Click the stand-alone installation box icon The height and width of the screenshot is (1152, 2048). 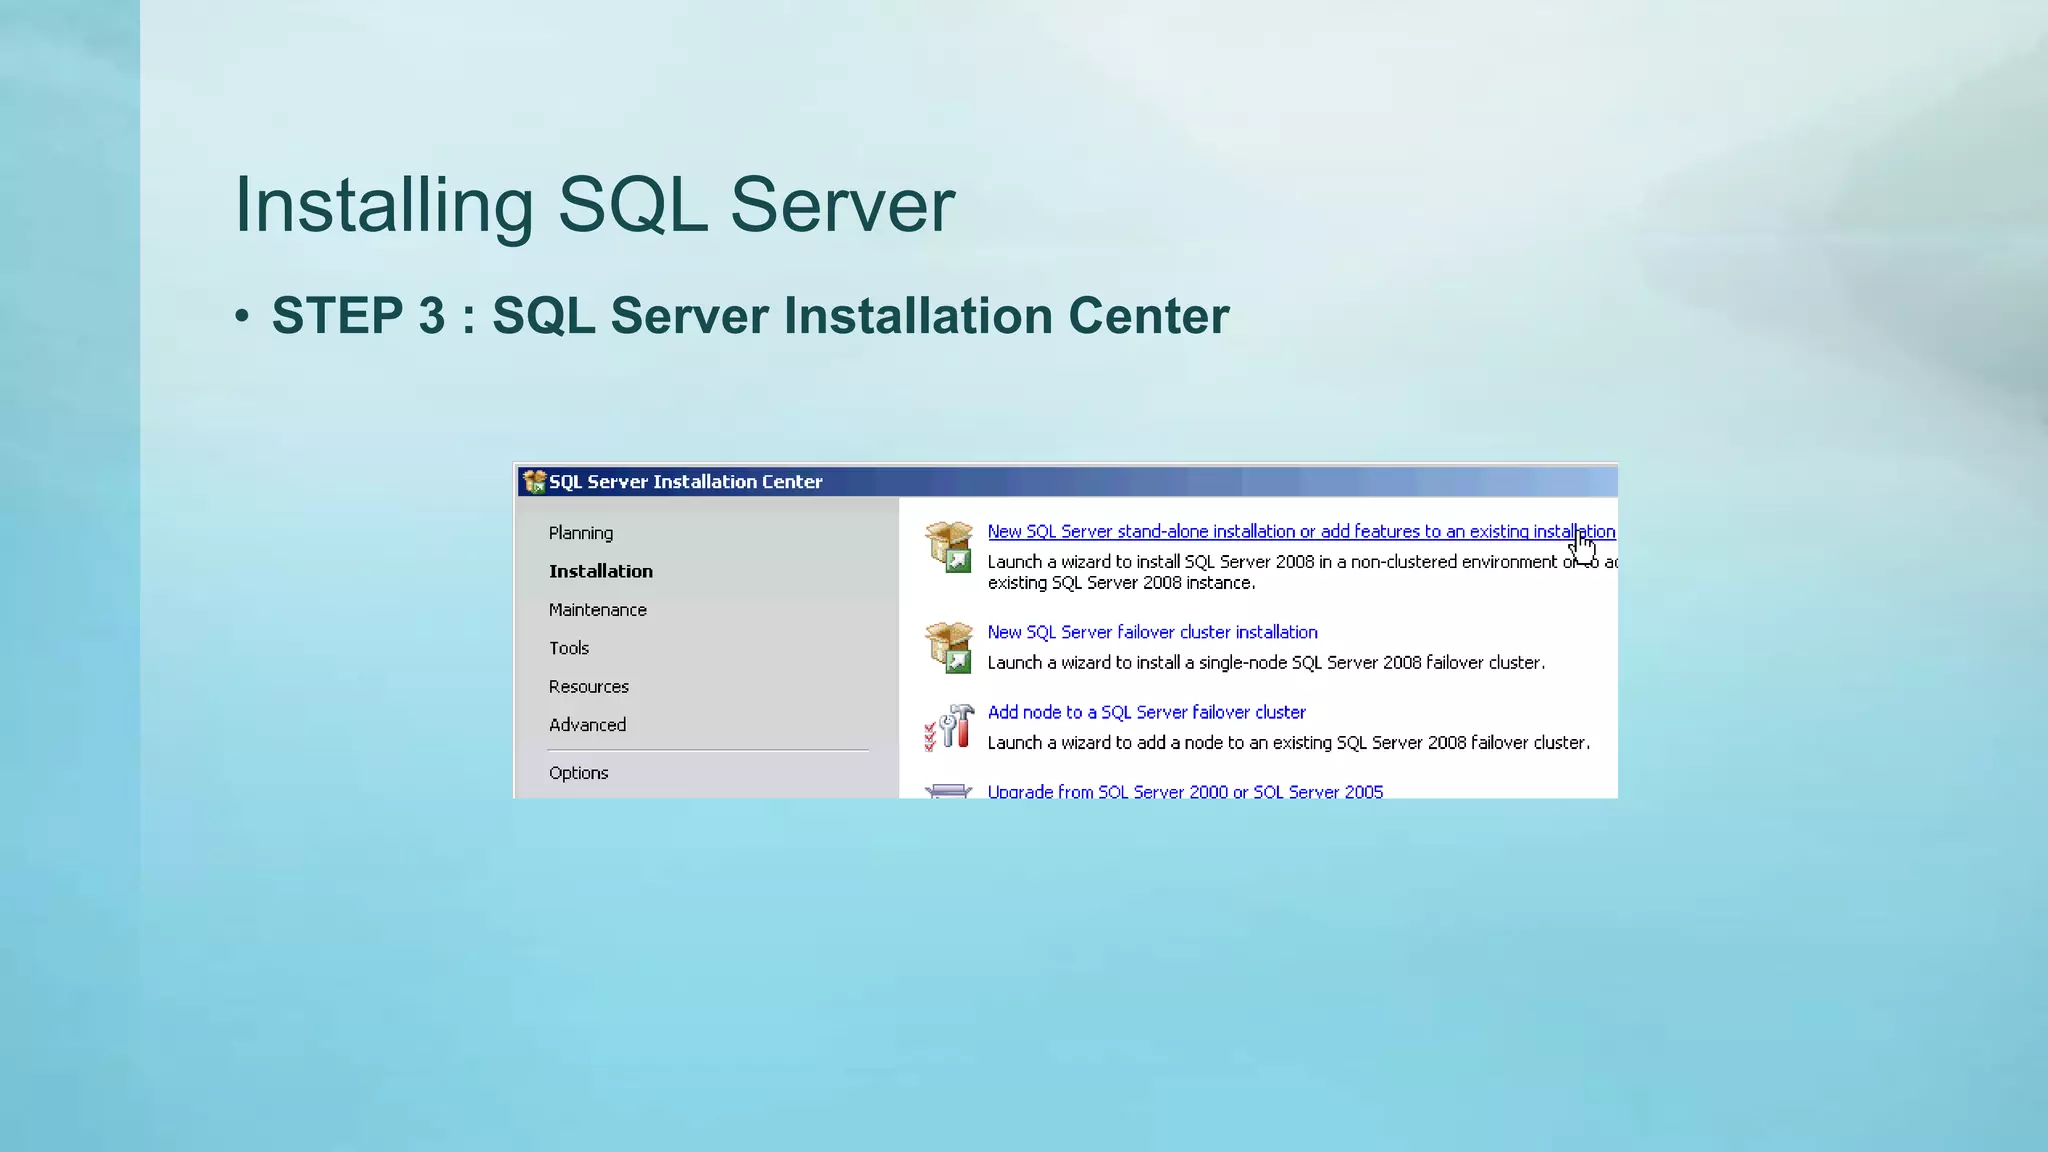pyautogui.click(x=949, y=546)
